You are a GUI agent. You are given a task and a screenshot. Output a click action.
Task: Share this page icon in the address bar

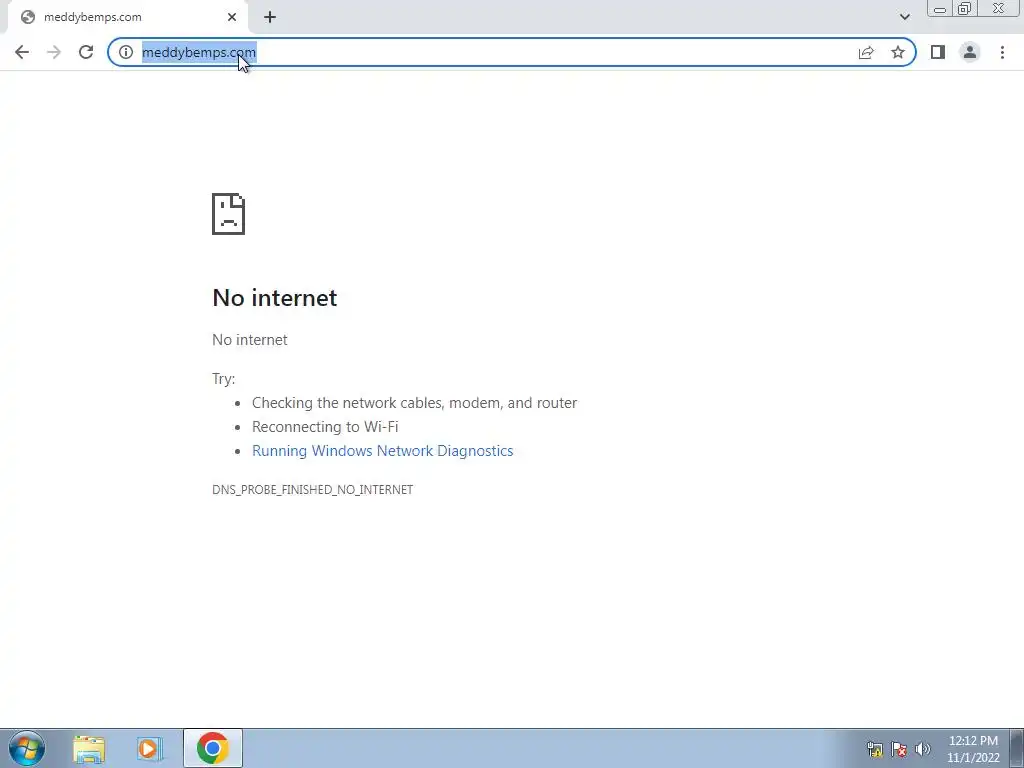(x=866, y=52)
